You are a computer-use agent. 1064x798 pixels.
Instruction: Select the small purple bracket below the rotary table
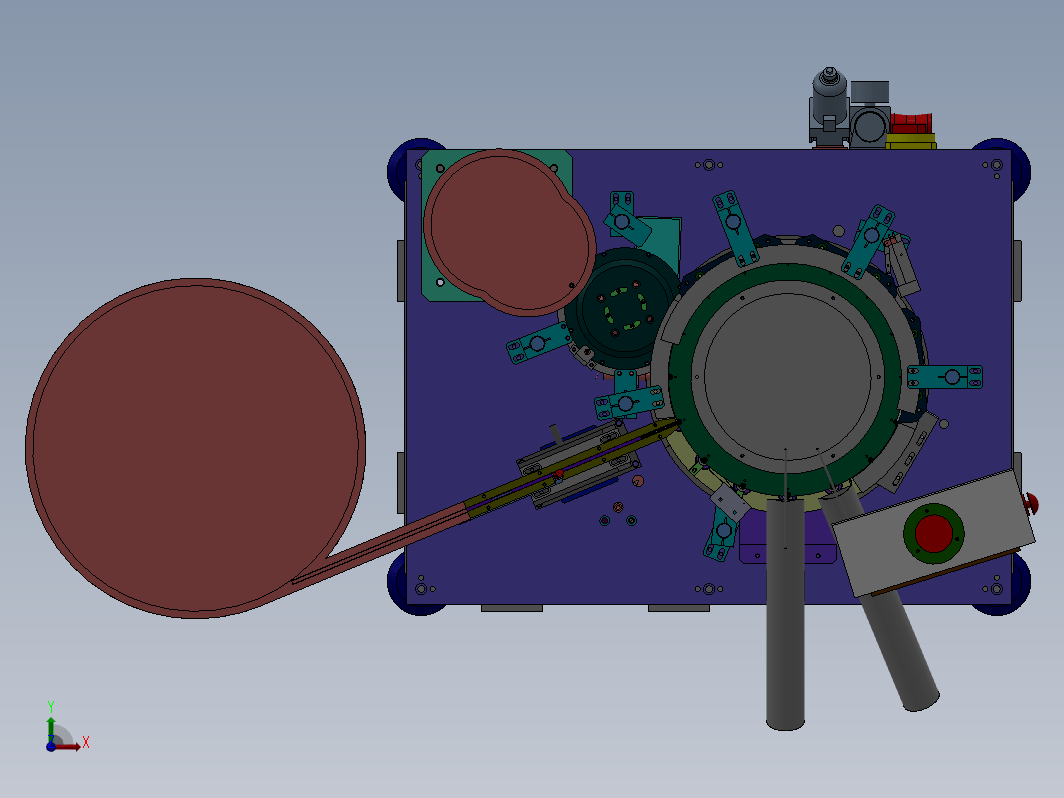pyautogui.click(x=753, y=539)
